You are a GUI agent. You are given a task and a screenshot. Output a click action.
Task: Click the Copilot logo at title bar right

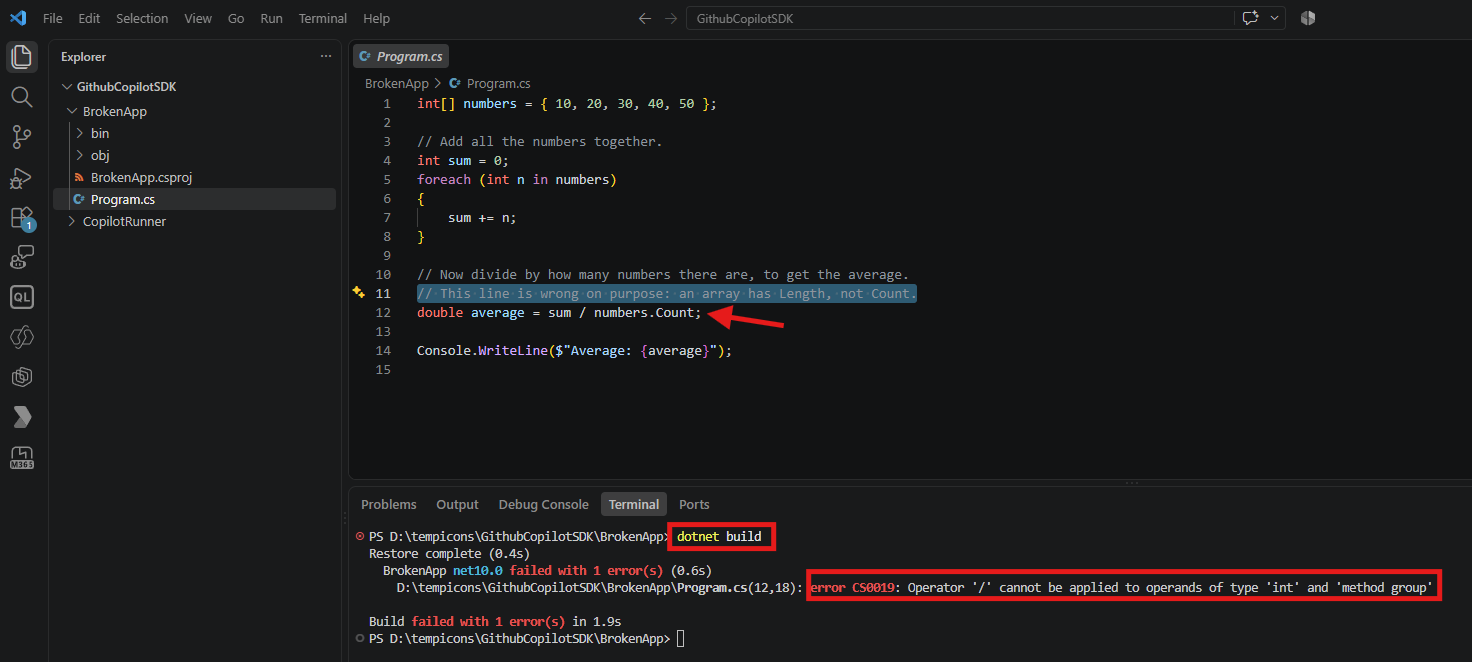click(x=1308, y=18)
